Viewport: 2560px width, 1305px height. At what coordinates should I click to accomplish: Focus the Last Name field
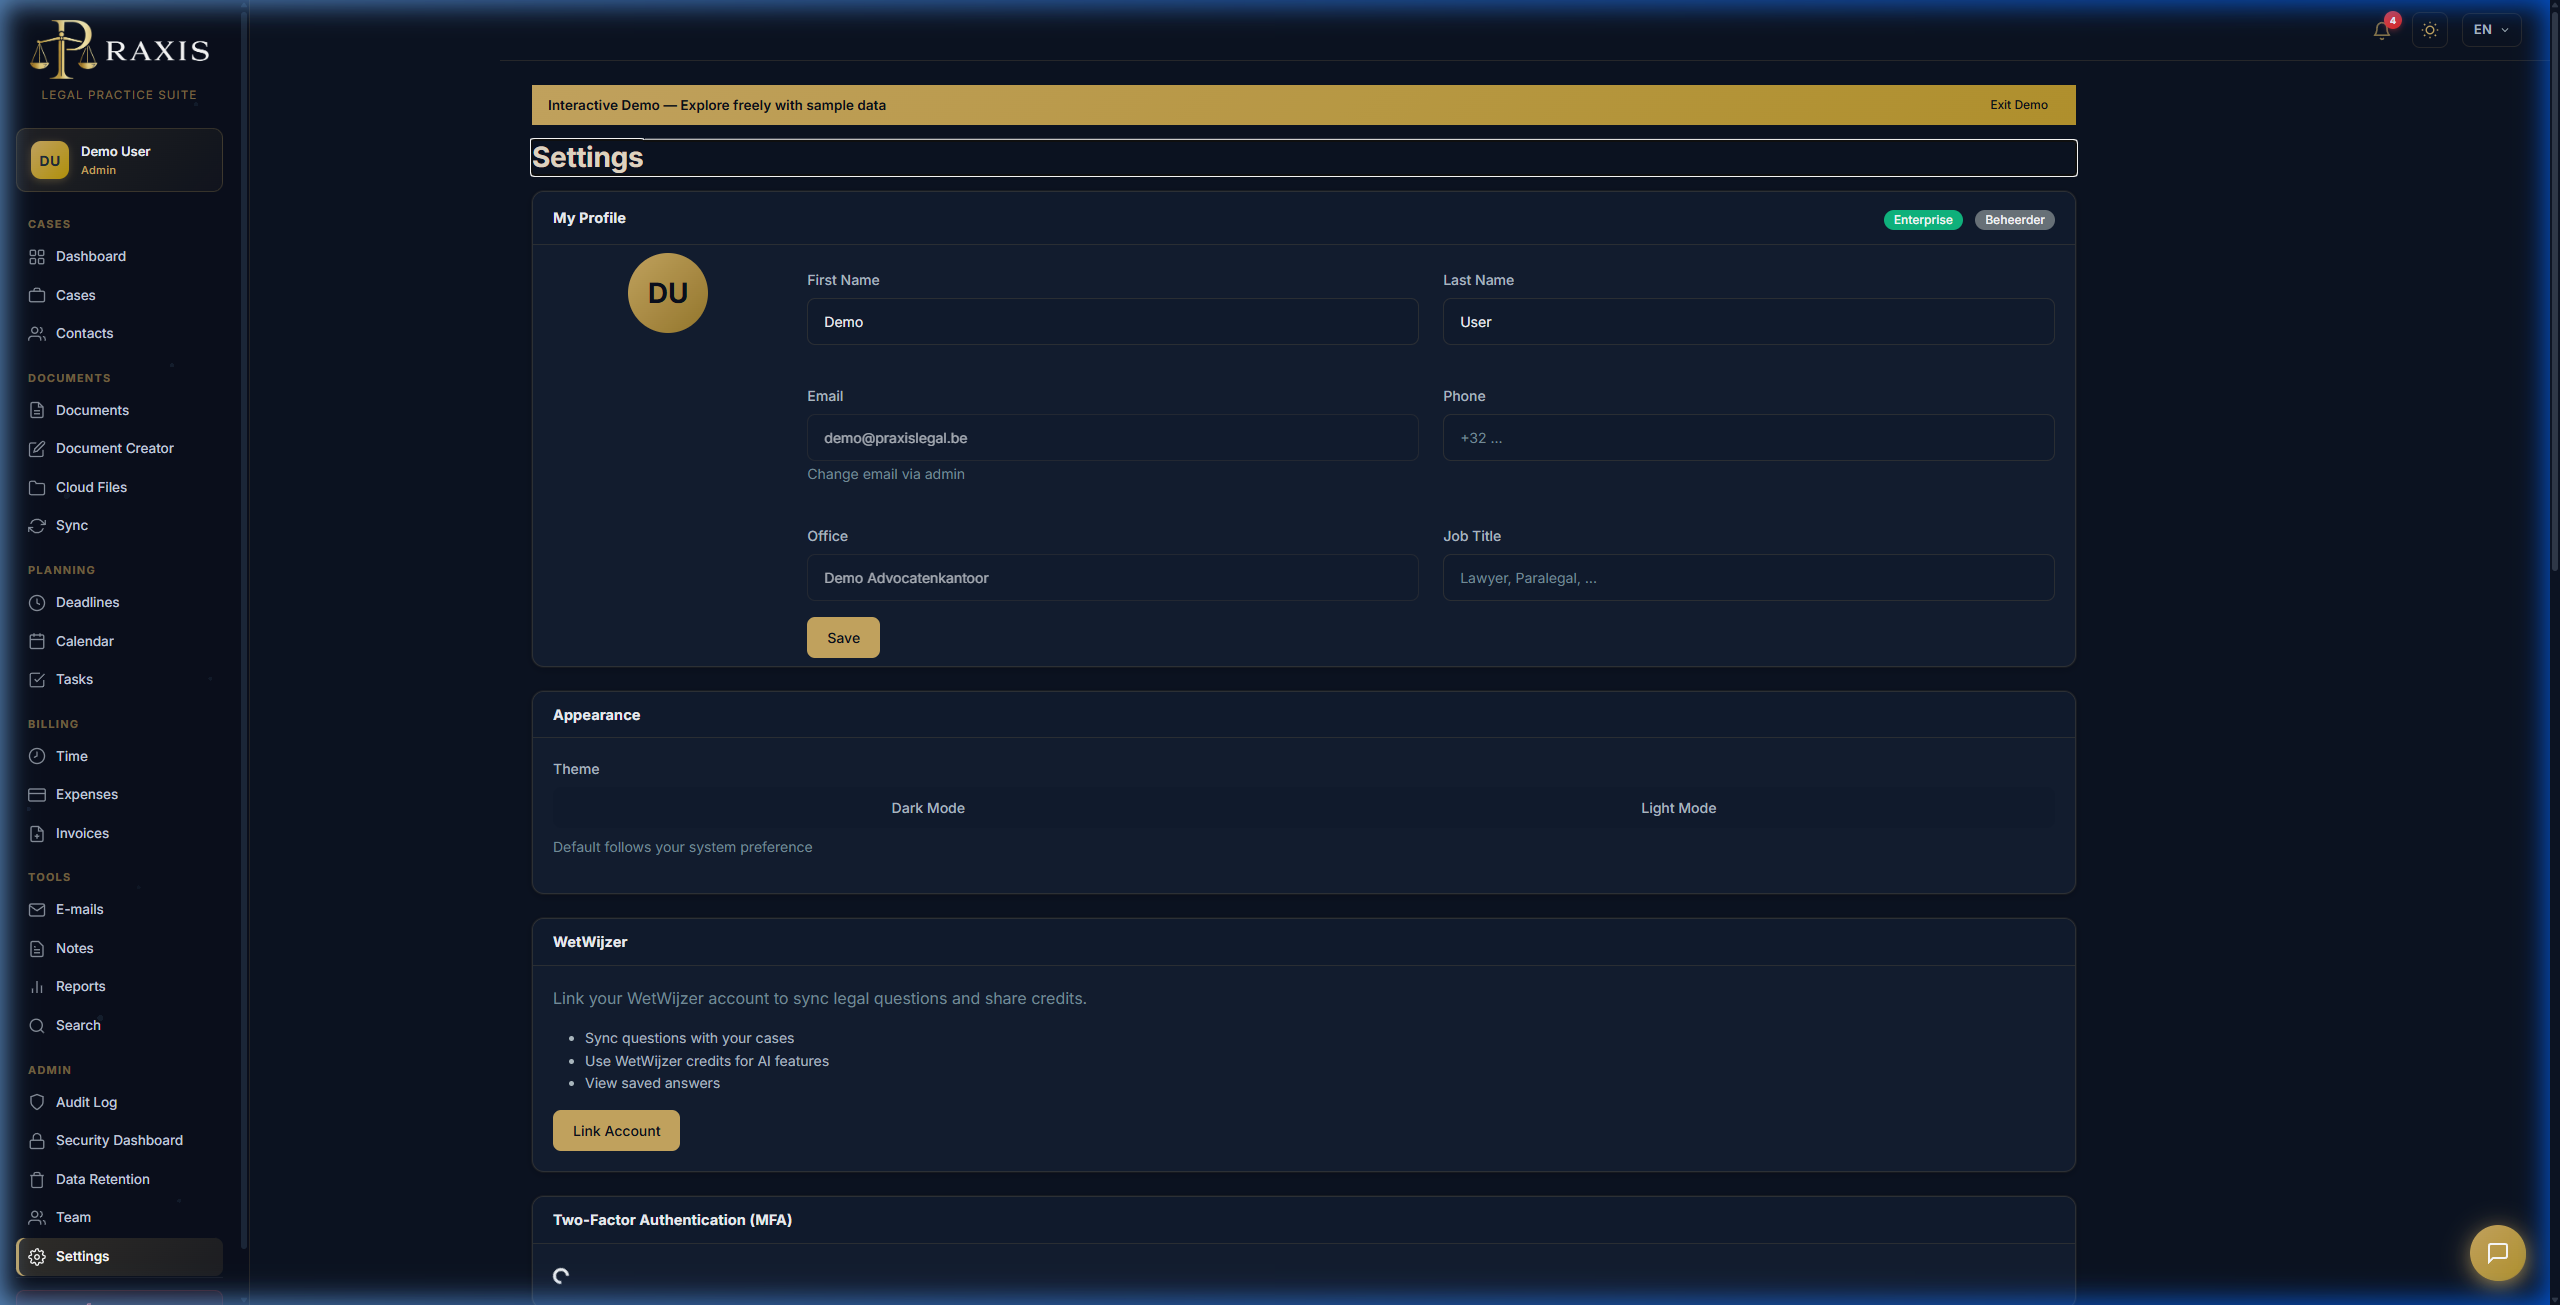(1748, 322)
